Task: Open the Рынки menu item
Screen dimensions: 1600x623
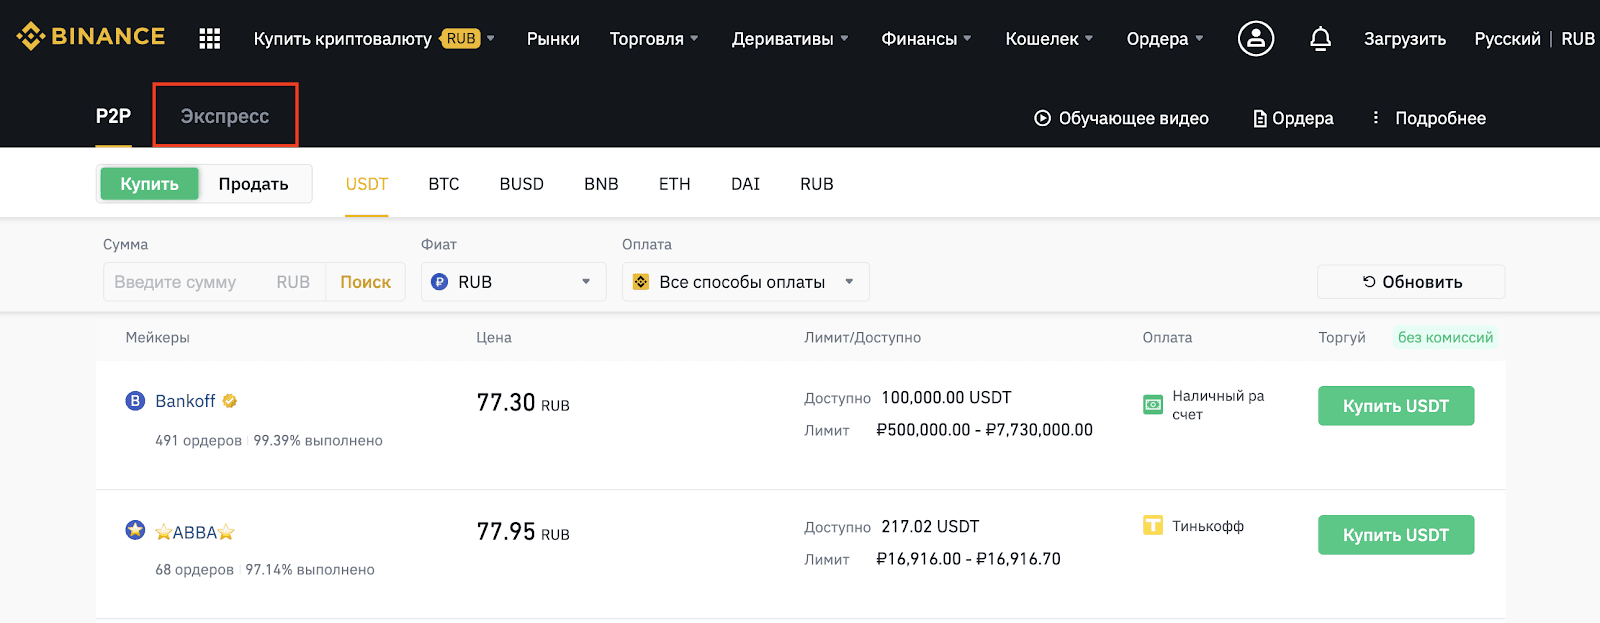Action: coord(553,39)
